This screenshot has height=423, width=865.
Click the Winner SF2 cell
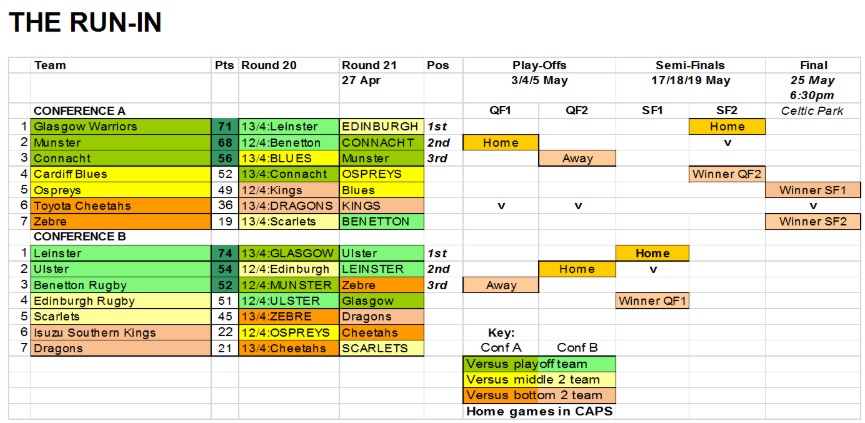coord(813,222)
